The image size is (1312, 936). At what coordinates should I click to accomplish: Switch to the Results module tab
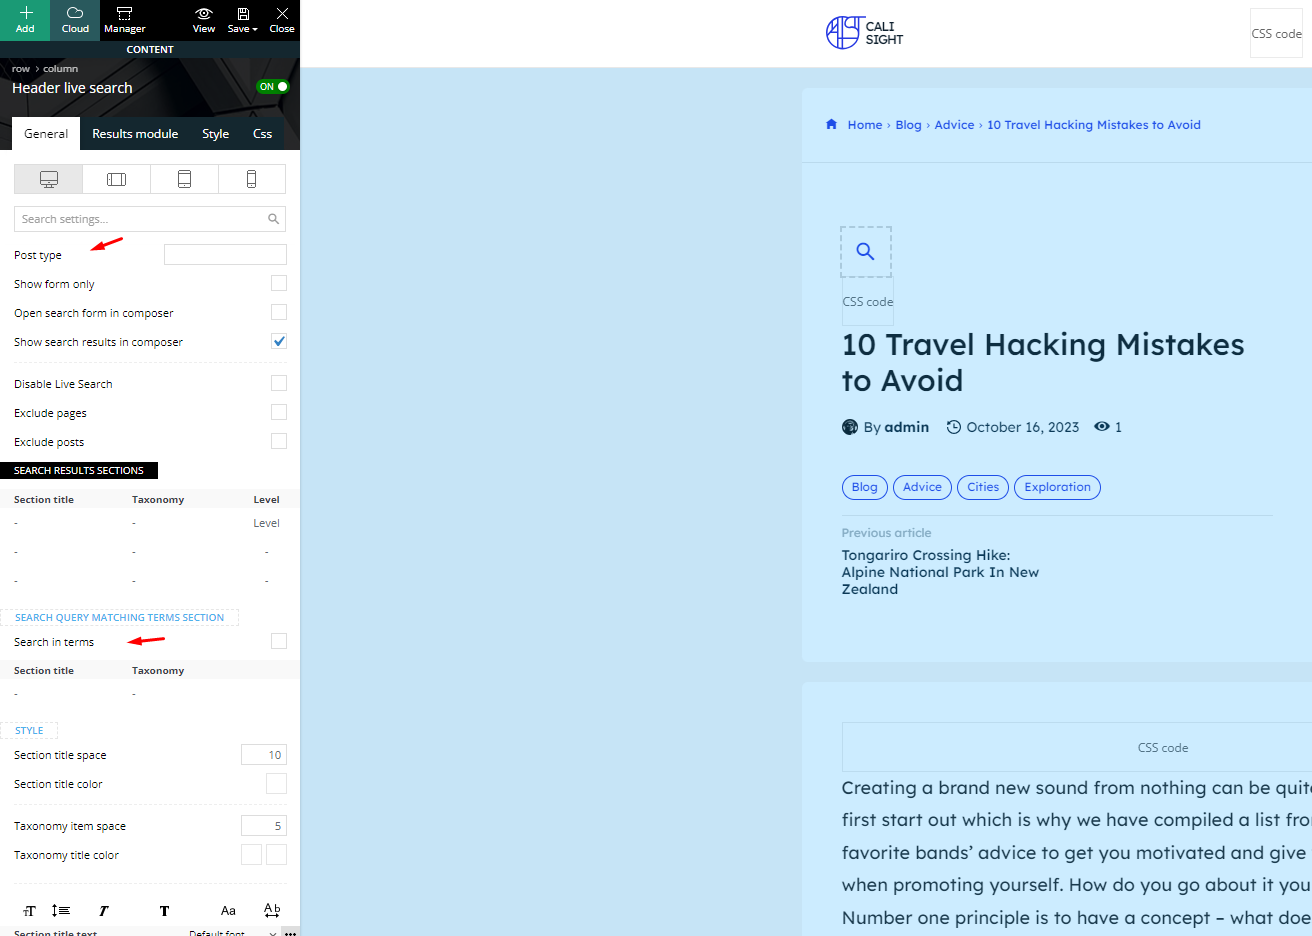[135, 133]
